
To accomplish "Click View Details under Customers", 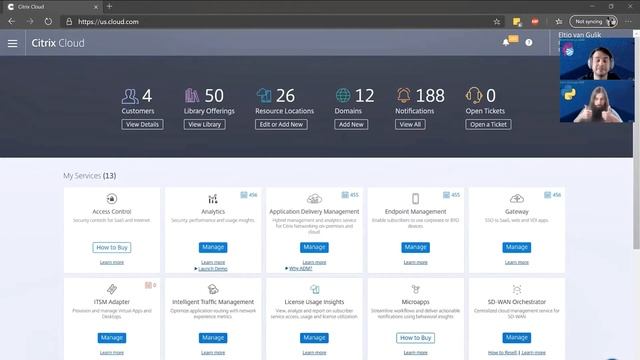I will 142,124.
